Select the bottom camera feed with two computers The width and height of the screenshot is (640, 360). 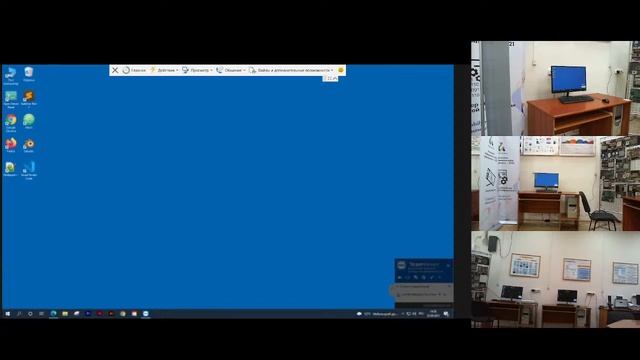tap(556, 280)
